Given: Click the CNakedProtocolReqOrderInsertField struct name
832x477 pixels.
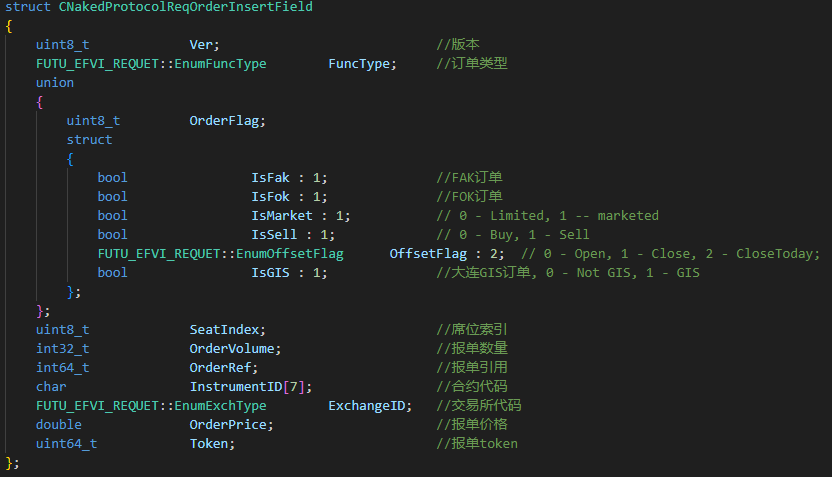Looking at the screenshot, I should pyautogui.click(x=185, y=7).
